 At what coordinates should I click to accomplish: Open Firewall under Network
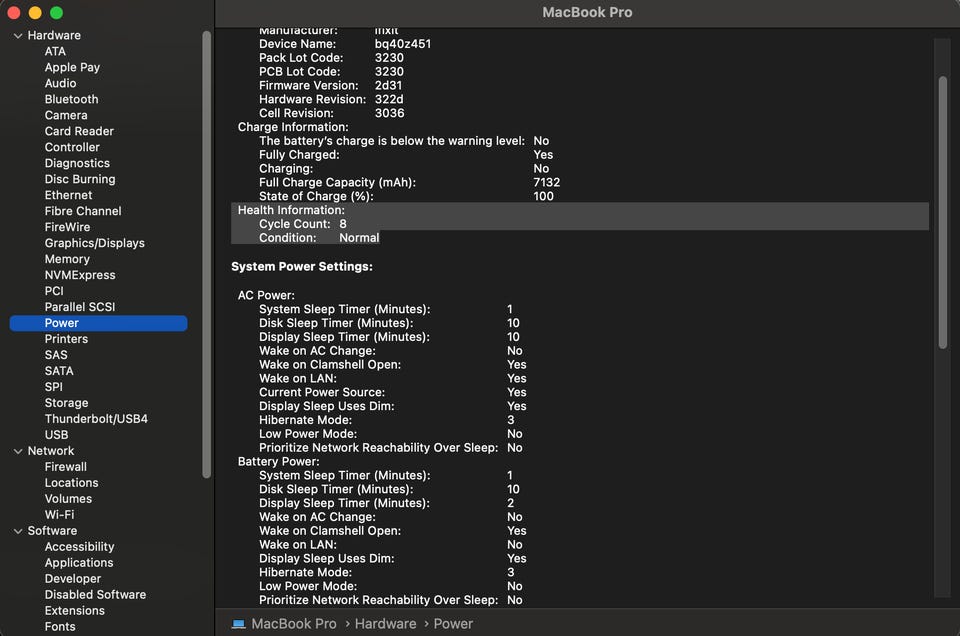tap(66, 466)
